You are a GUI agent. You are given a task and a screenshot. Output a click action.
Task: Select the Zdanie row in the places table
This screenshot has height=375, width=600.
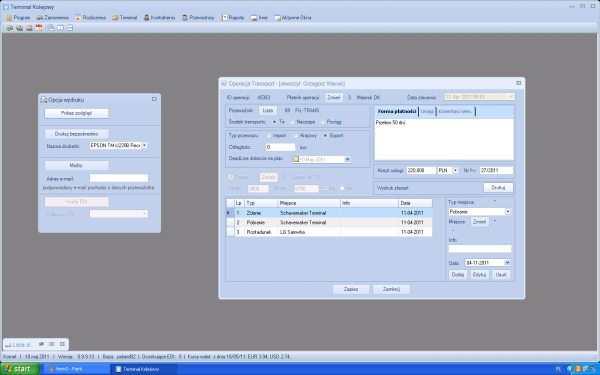click(x=329, y=213)
